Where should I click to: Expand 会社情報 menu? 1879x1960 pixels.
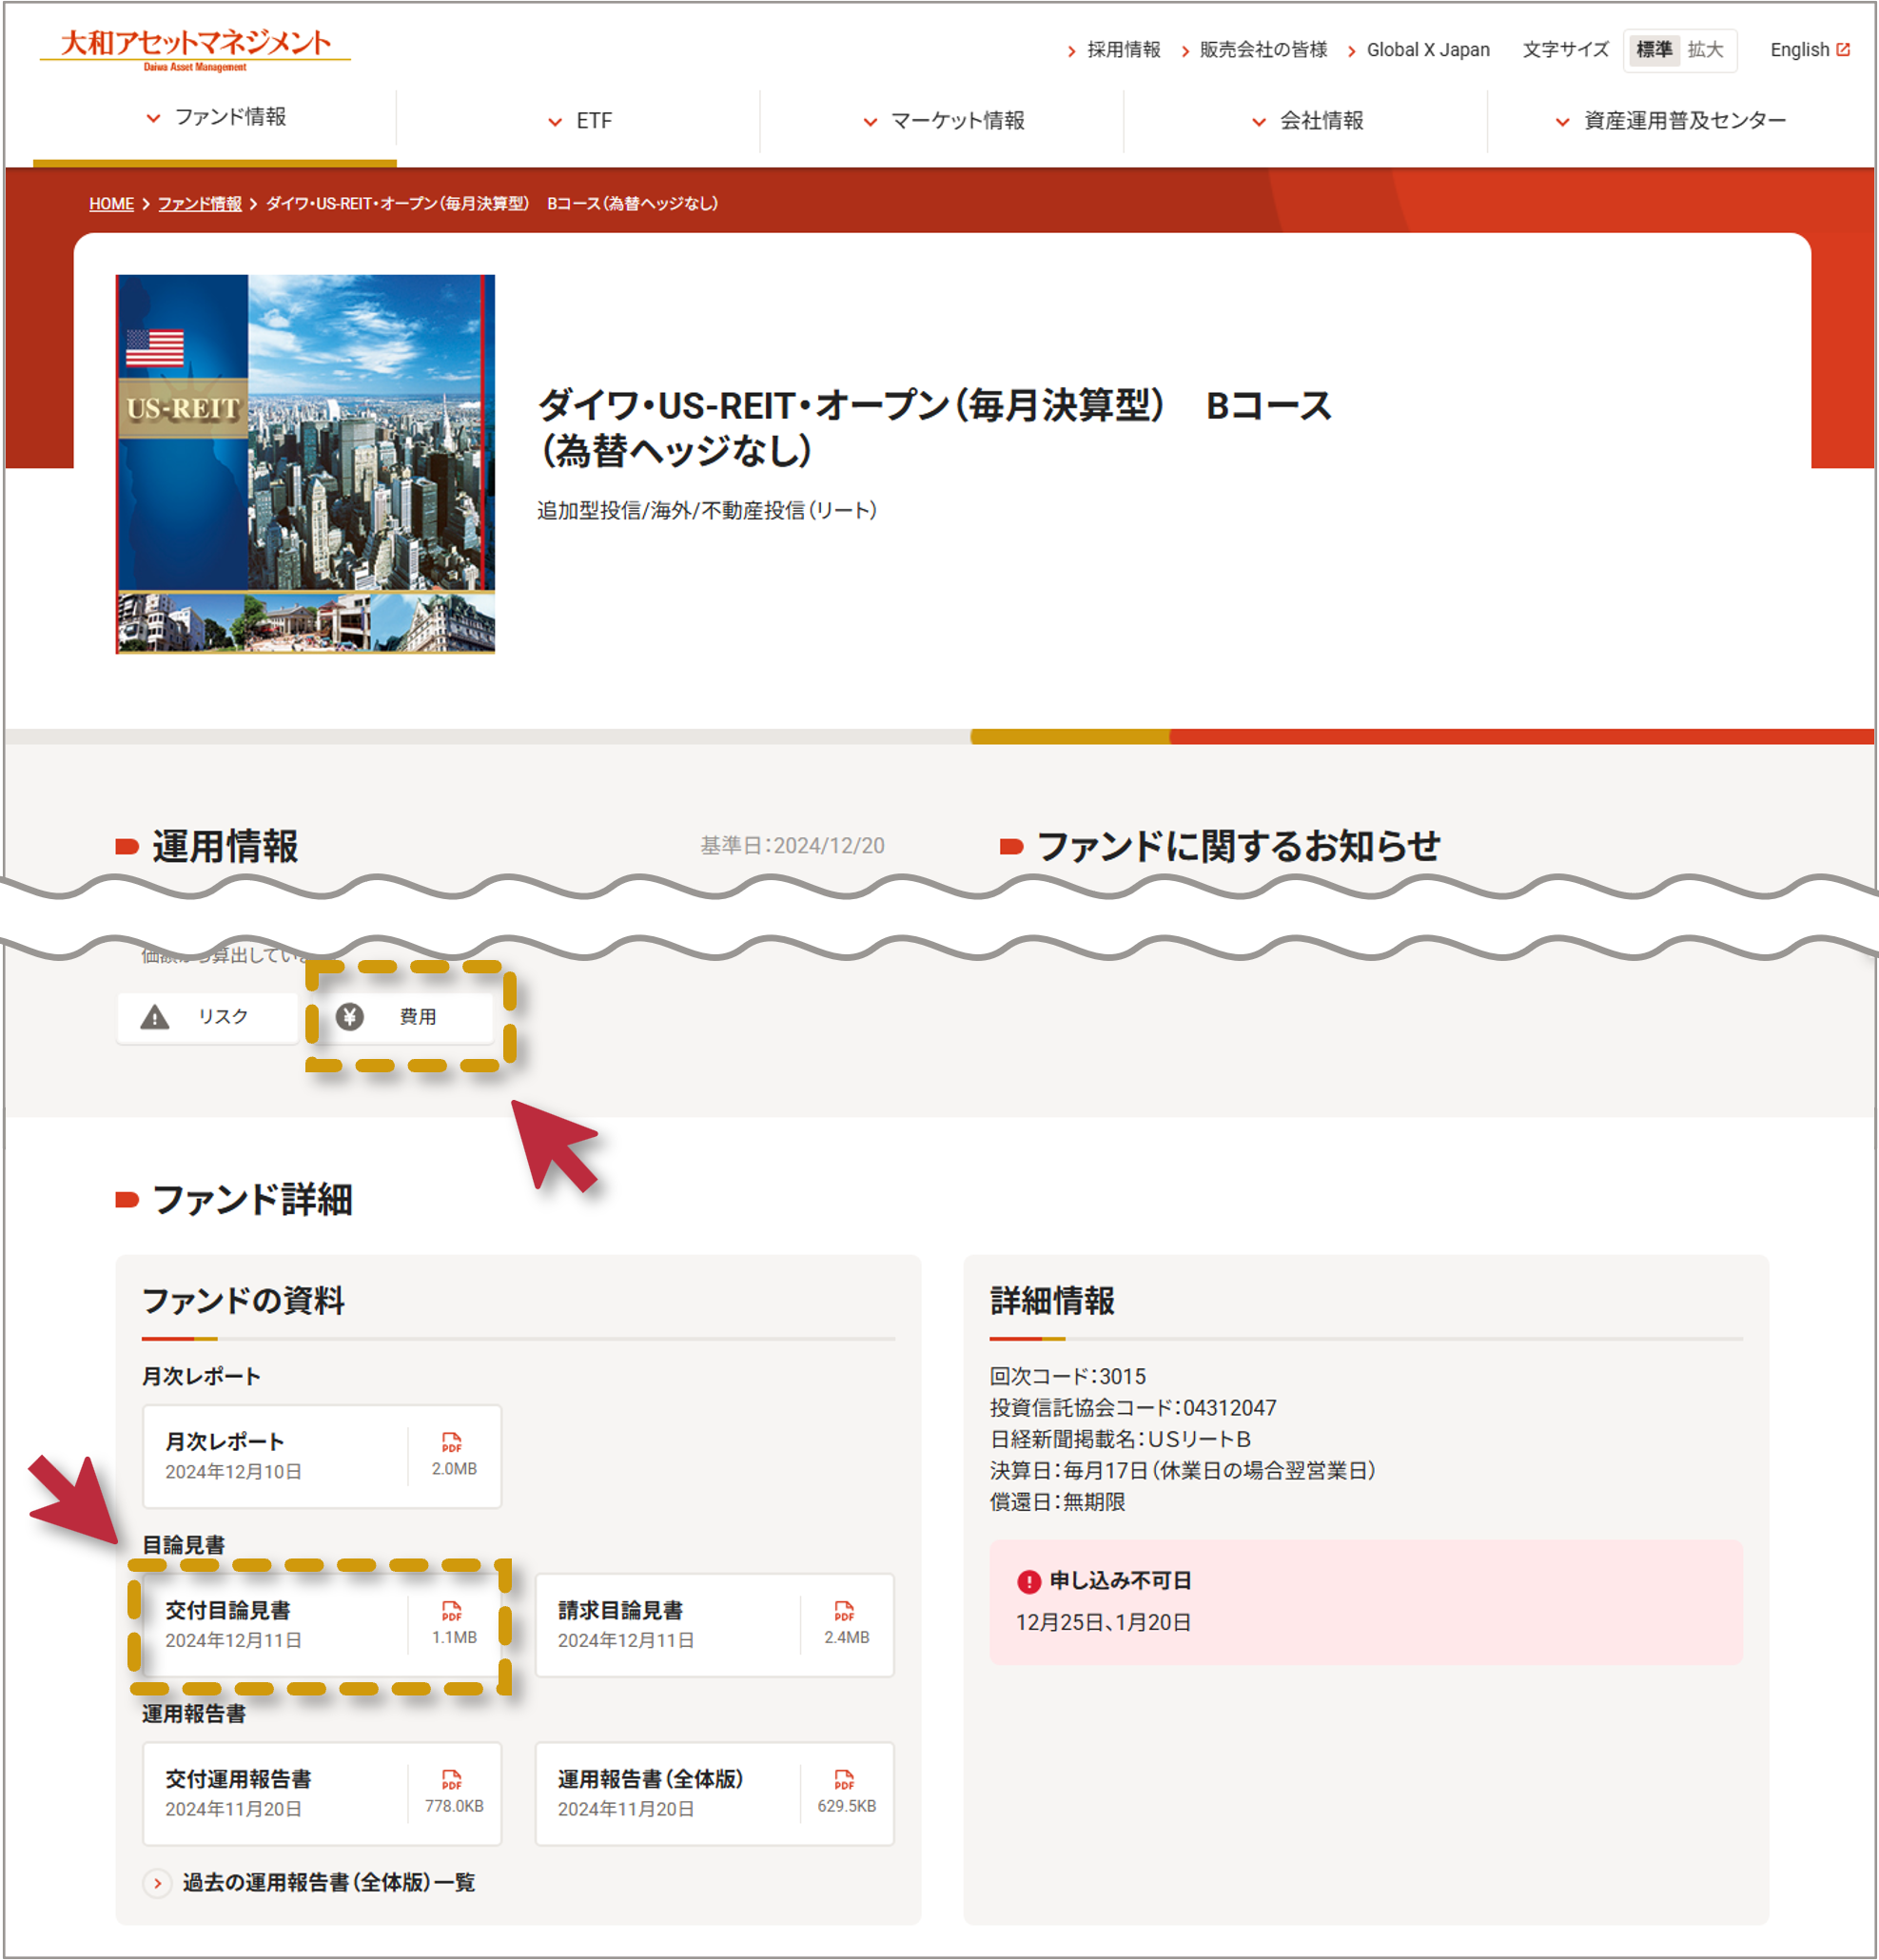click(1306, 121)
